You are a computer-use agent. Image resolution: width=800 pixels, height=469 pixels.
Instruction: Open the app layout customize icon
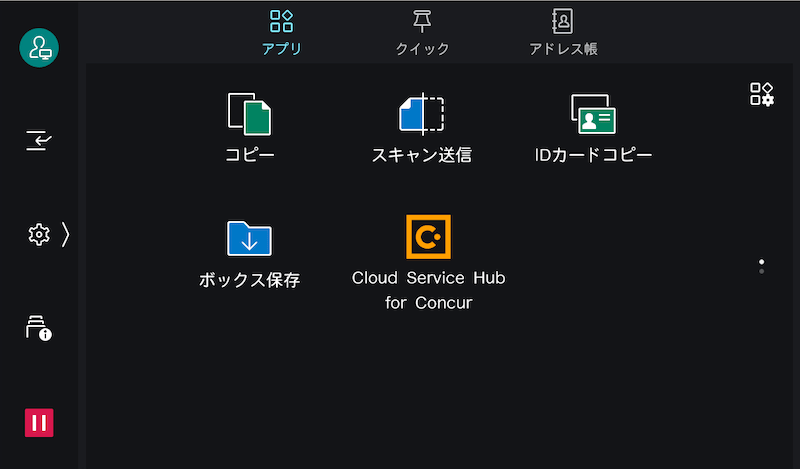(762, 94)
